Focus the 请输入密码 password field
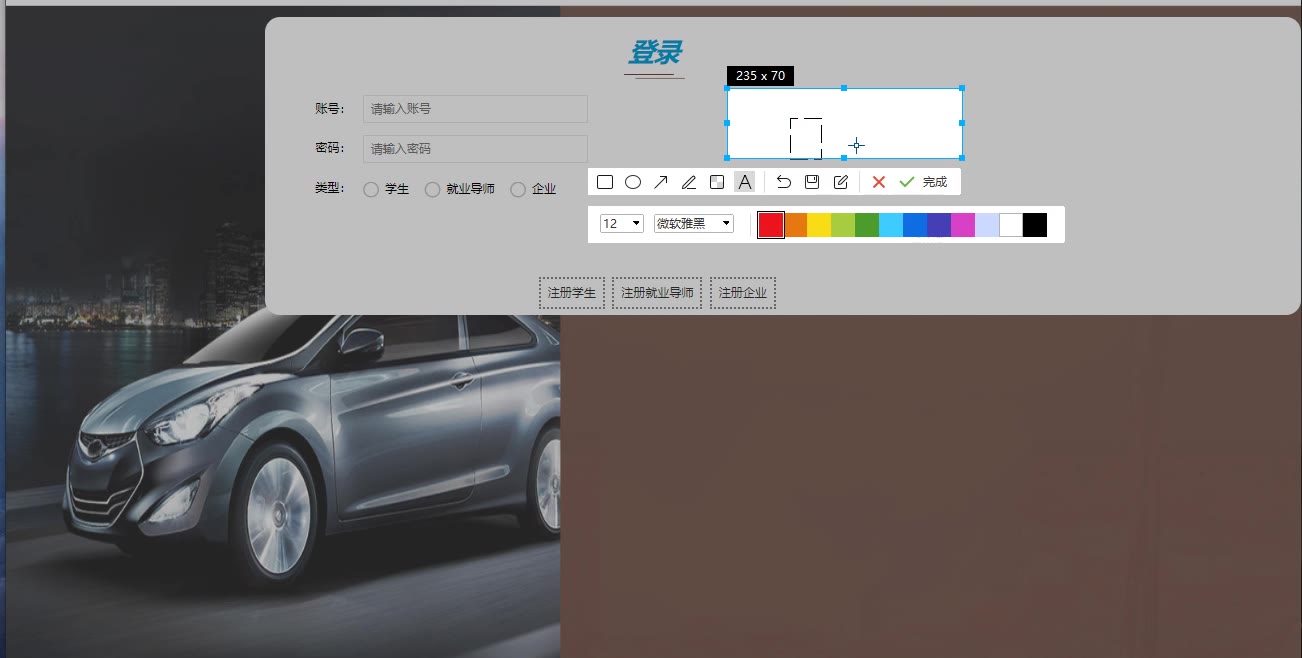Image resolution: width=1302 pixels, height=658 pixels. pyautogui.click(x=475, y=149)
